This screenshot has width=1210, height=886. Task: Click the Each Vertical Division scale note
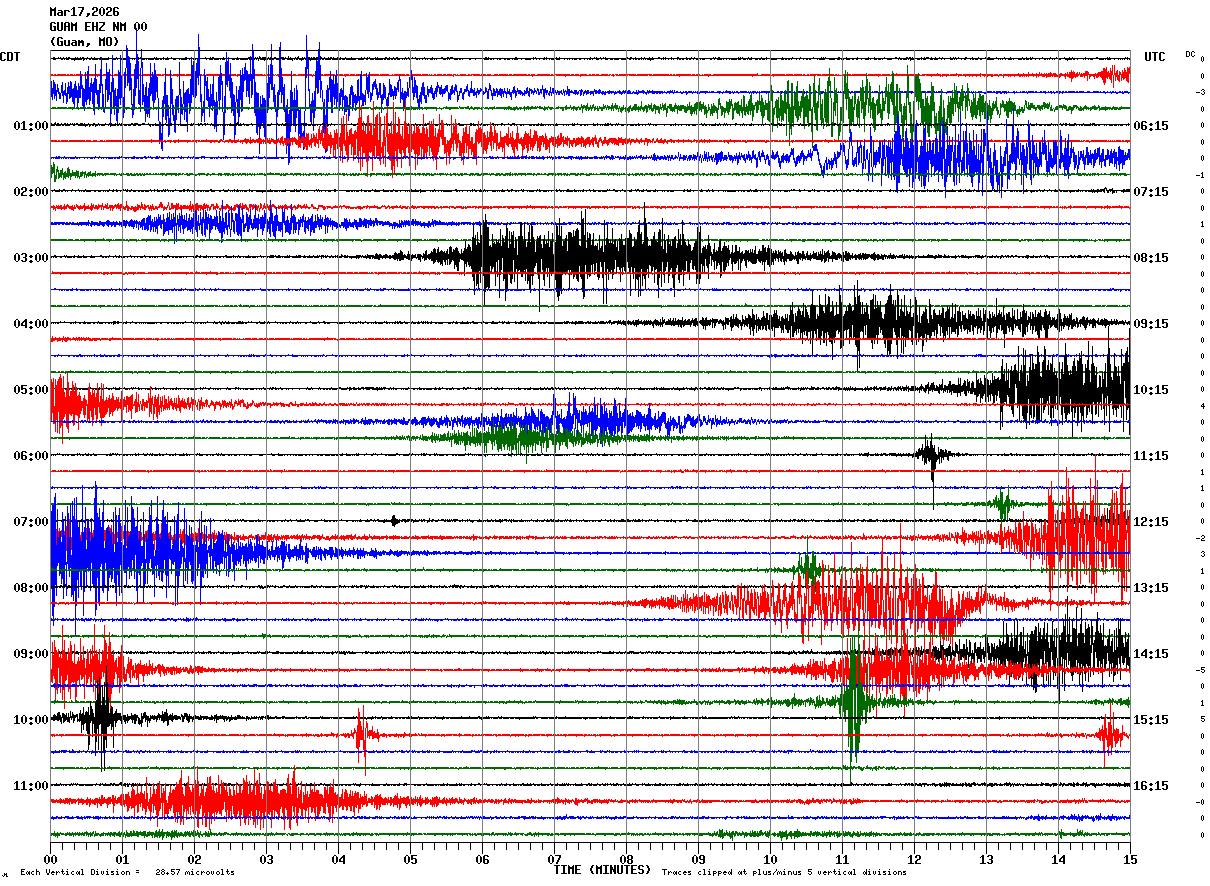tap(127, 873)
